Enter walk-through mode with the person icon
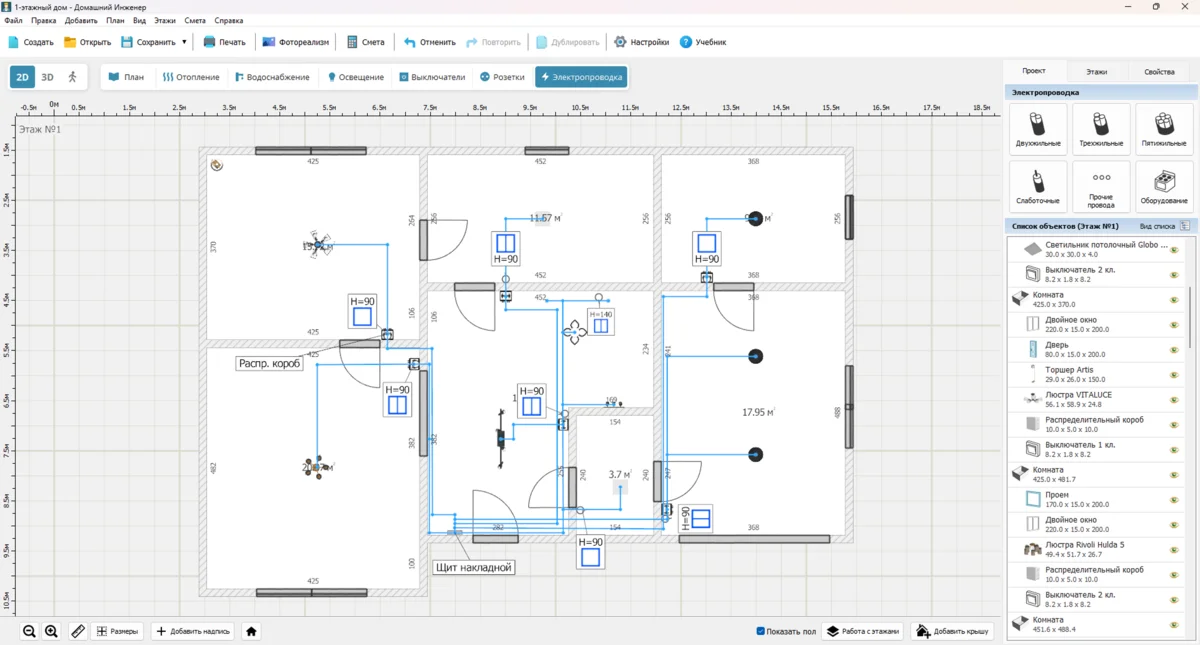Viewport: 1200px width, 645px height. tap(72, 77)
